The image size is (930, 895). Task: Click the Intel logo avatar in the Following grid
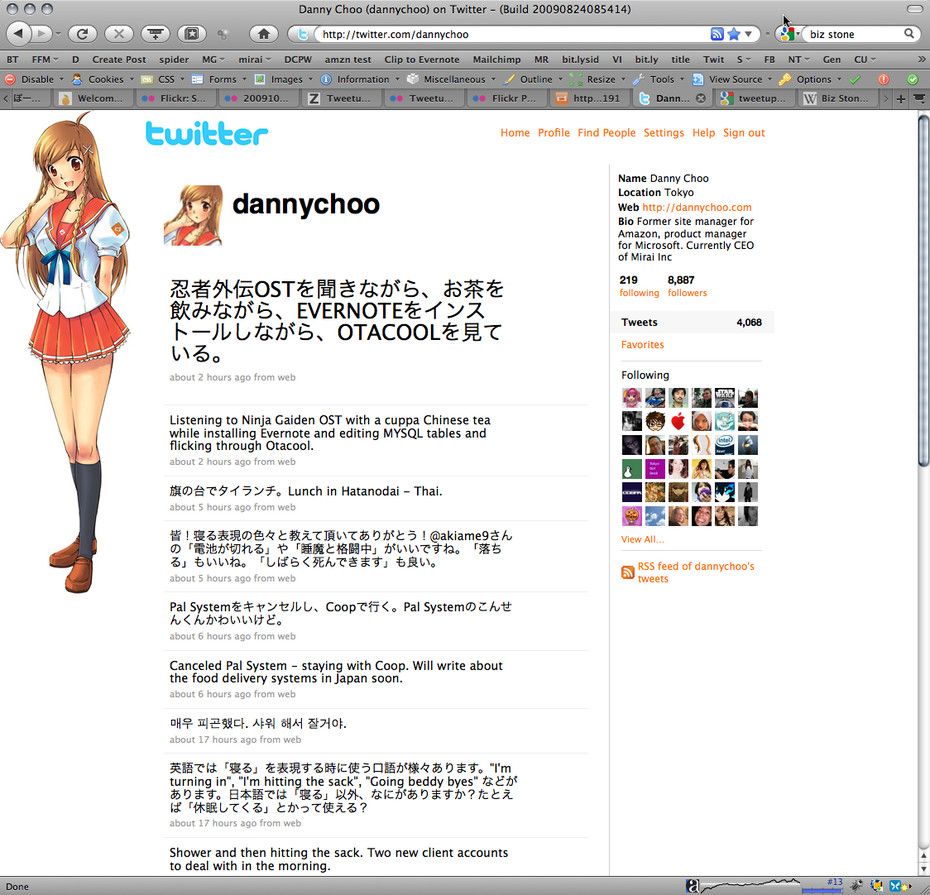724,445
